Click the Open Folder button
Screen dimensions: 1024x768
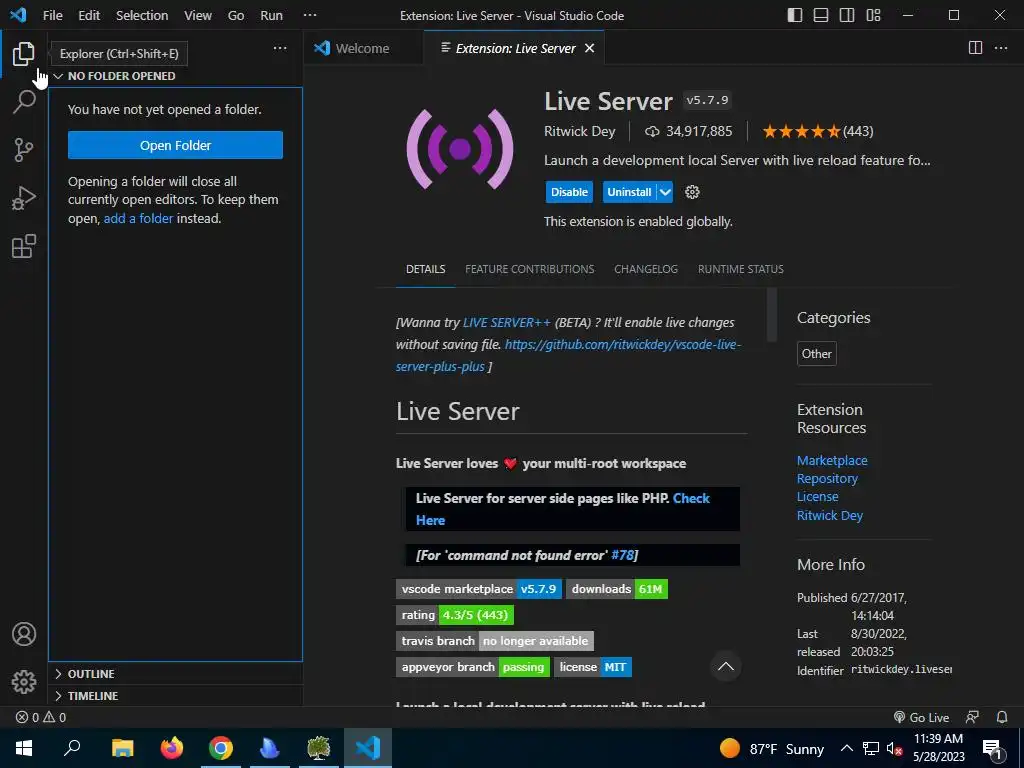(x=175, y=145)
